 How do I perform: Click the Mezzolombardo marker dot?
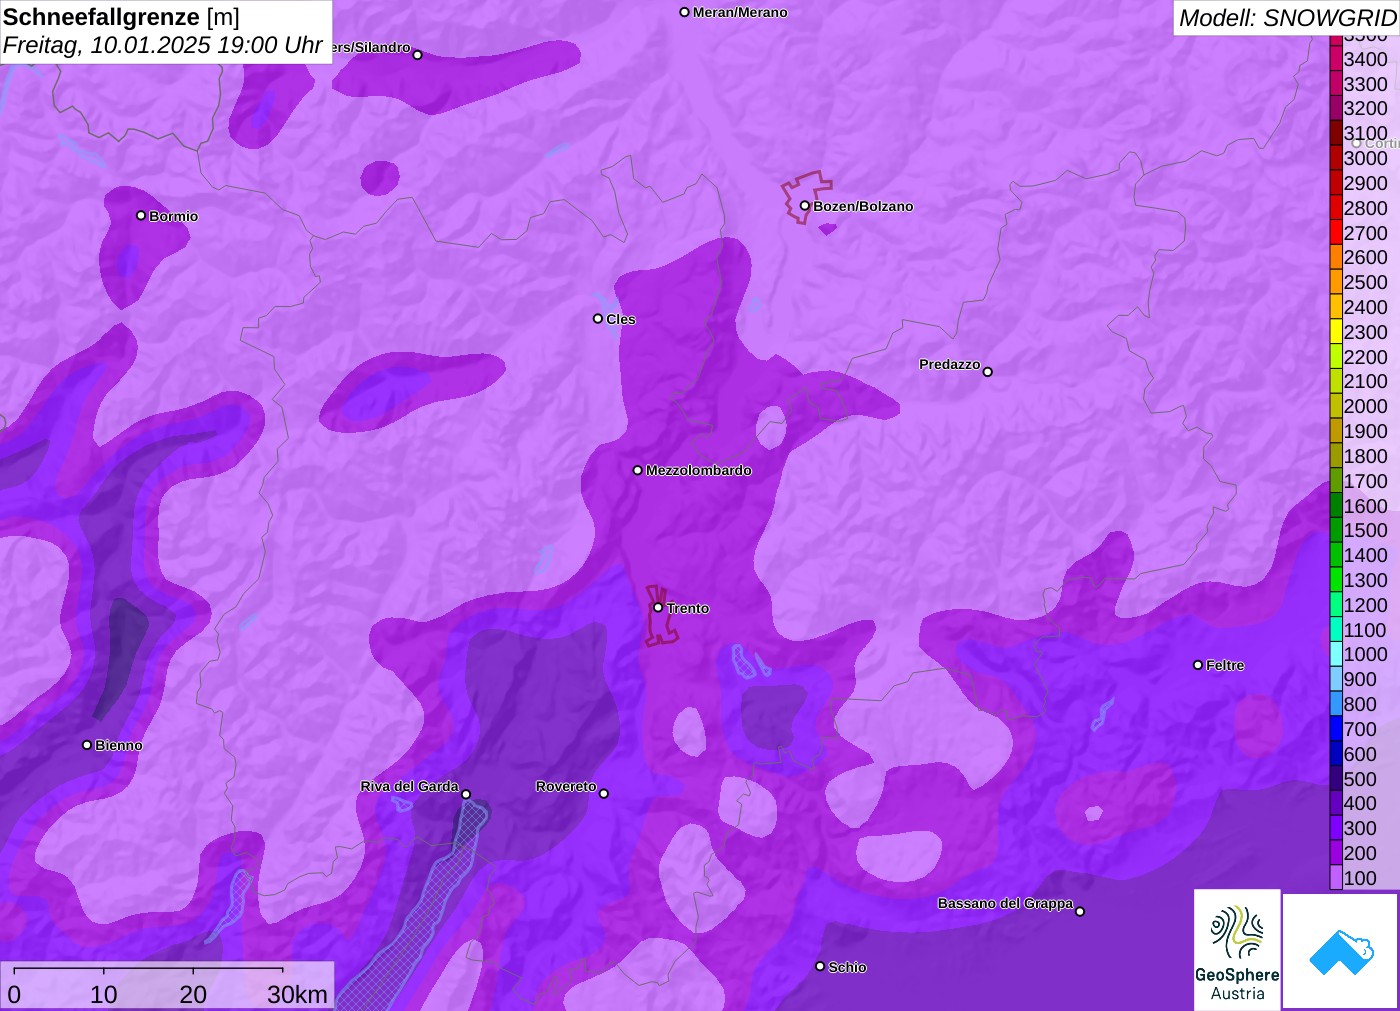tap(638, 470)
